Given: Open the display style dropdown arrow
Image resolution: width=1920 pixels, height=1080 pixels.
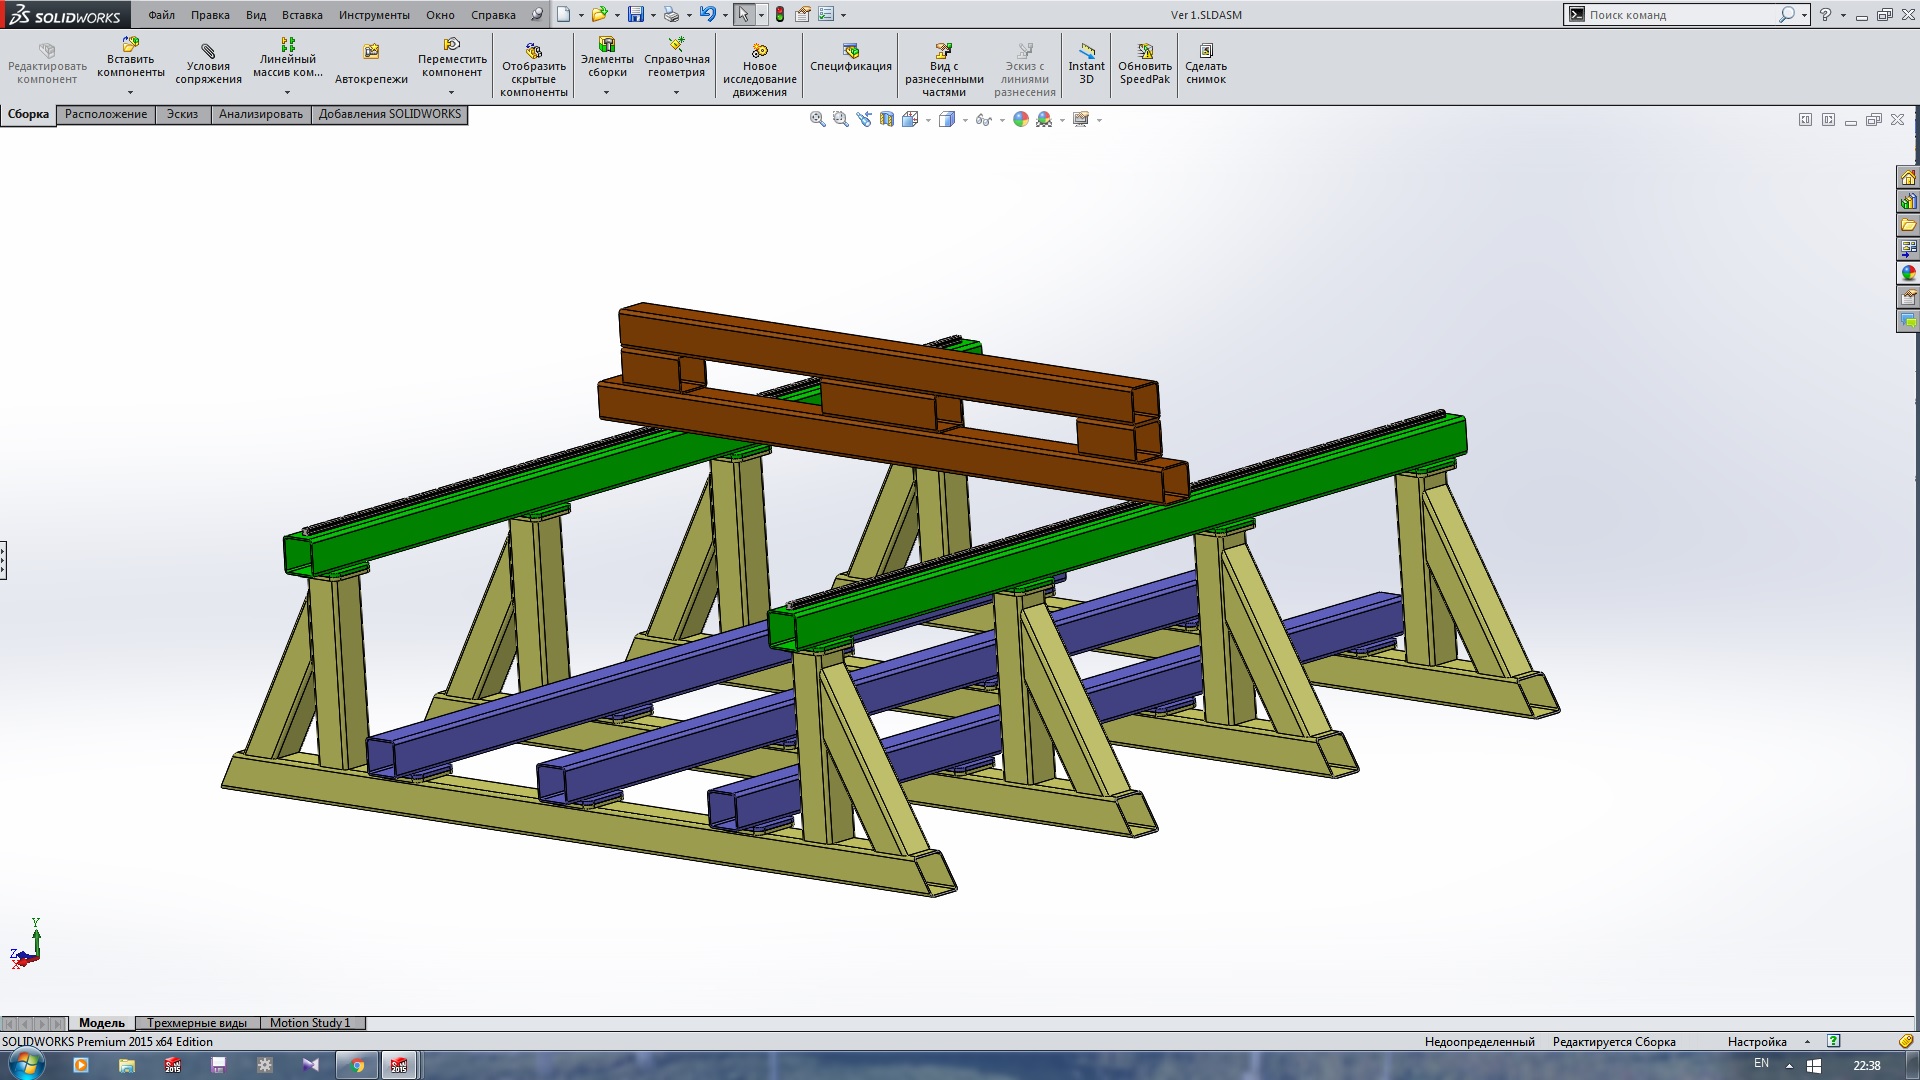Looking at the screenshot, I should tap(965, 120).
